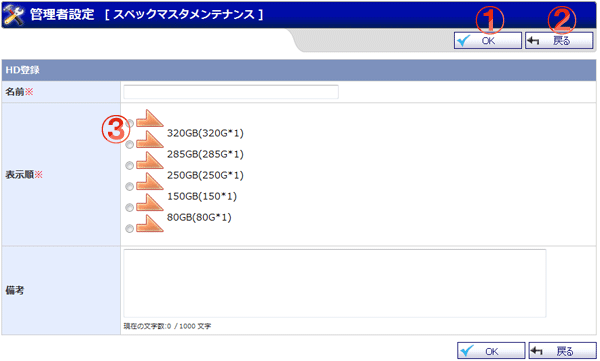Click orange arrow between 285GB and 250GB

[150, 161]
